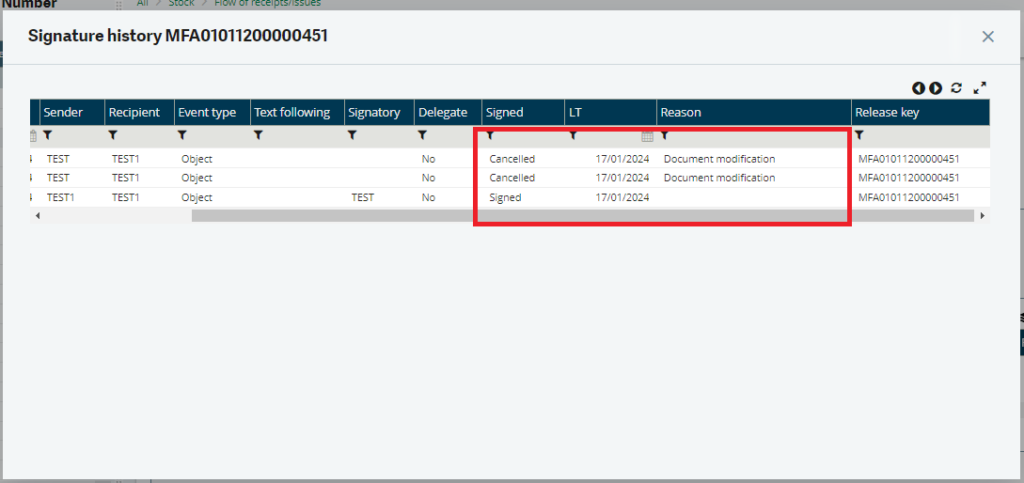This screenshot has height=483, width=1024.
Task: Click the LT column header
Action: pos(576,113)
